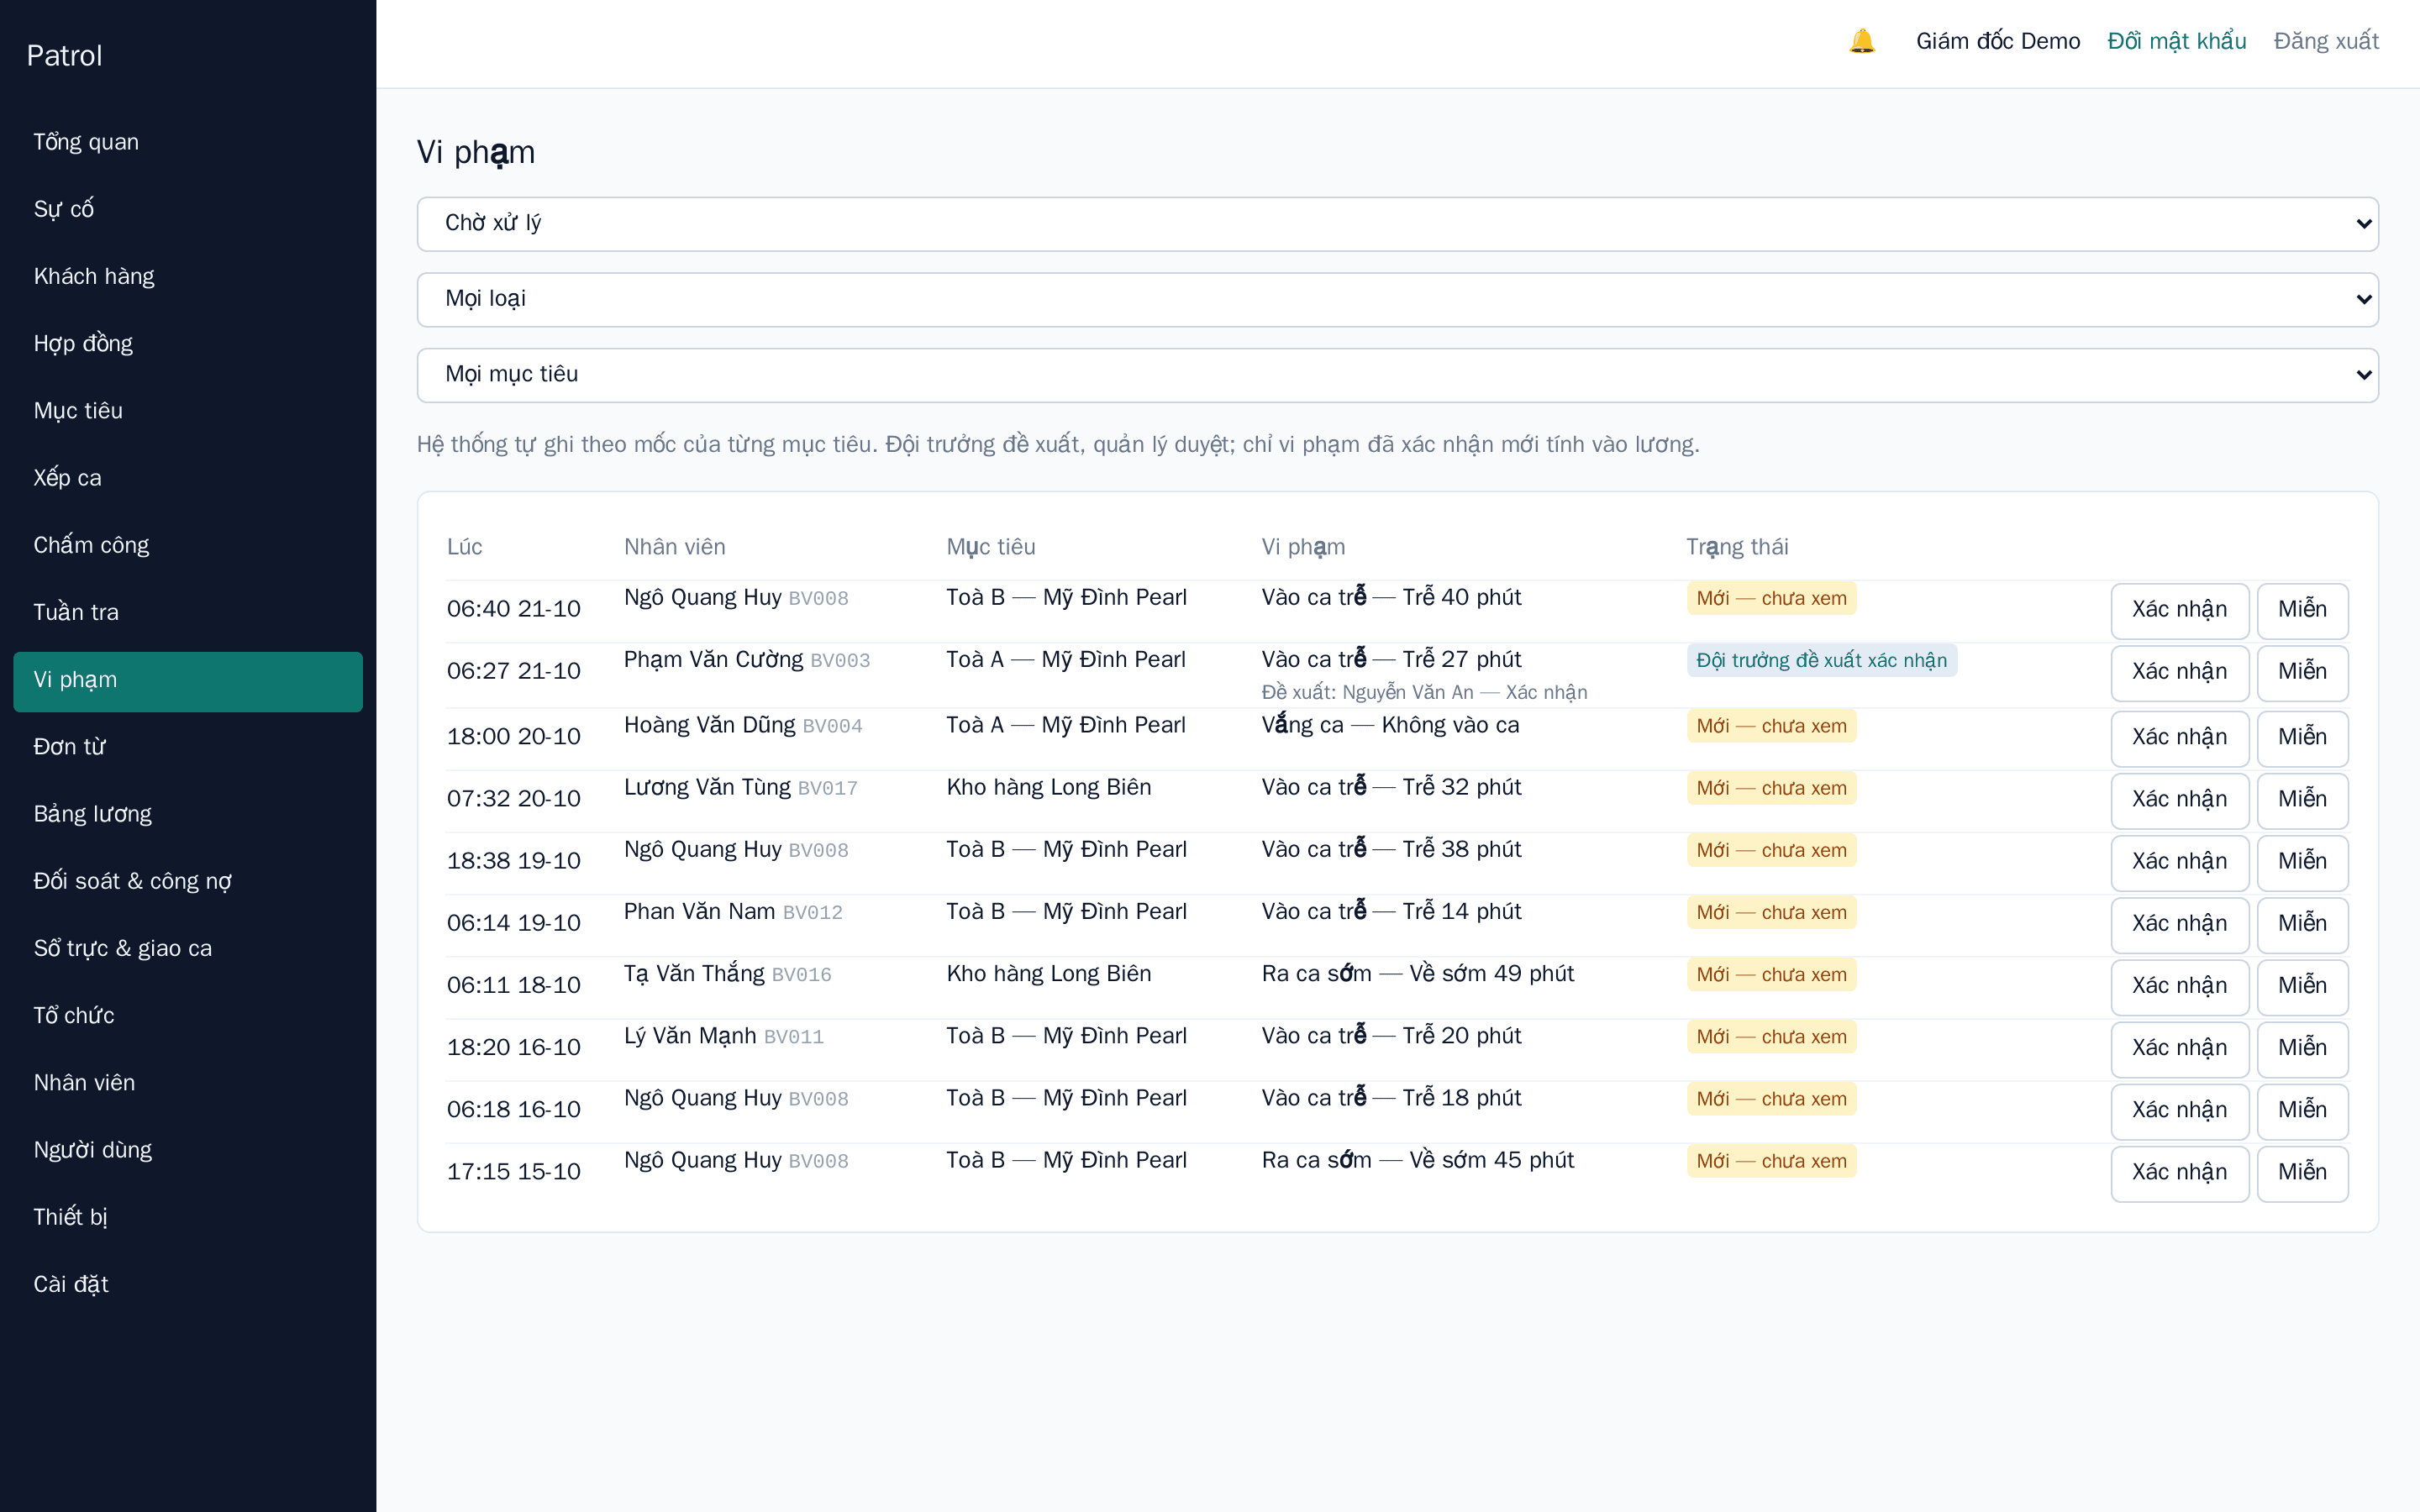Open Xếp ca sidebar item
This screenshot has width=2420, height=1512.
(188, 478)
